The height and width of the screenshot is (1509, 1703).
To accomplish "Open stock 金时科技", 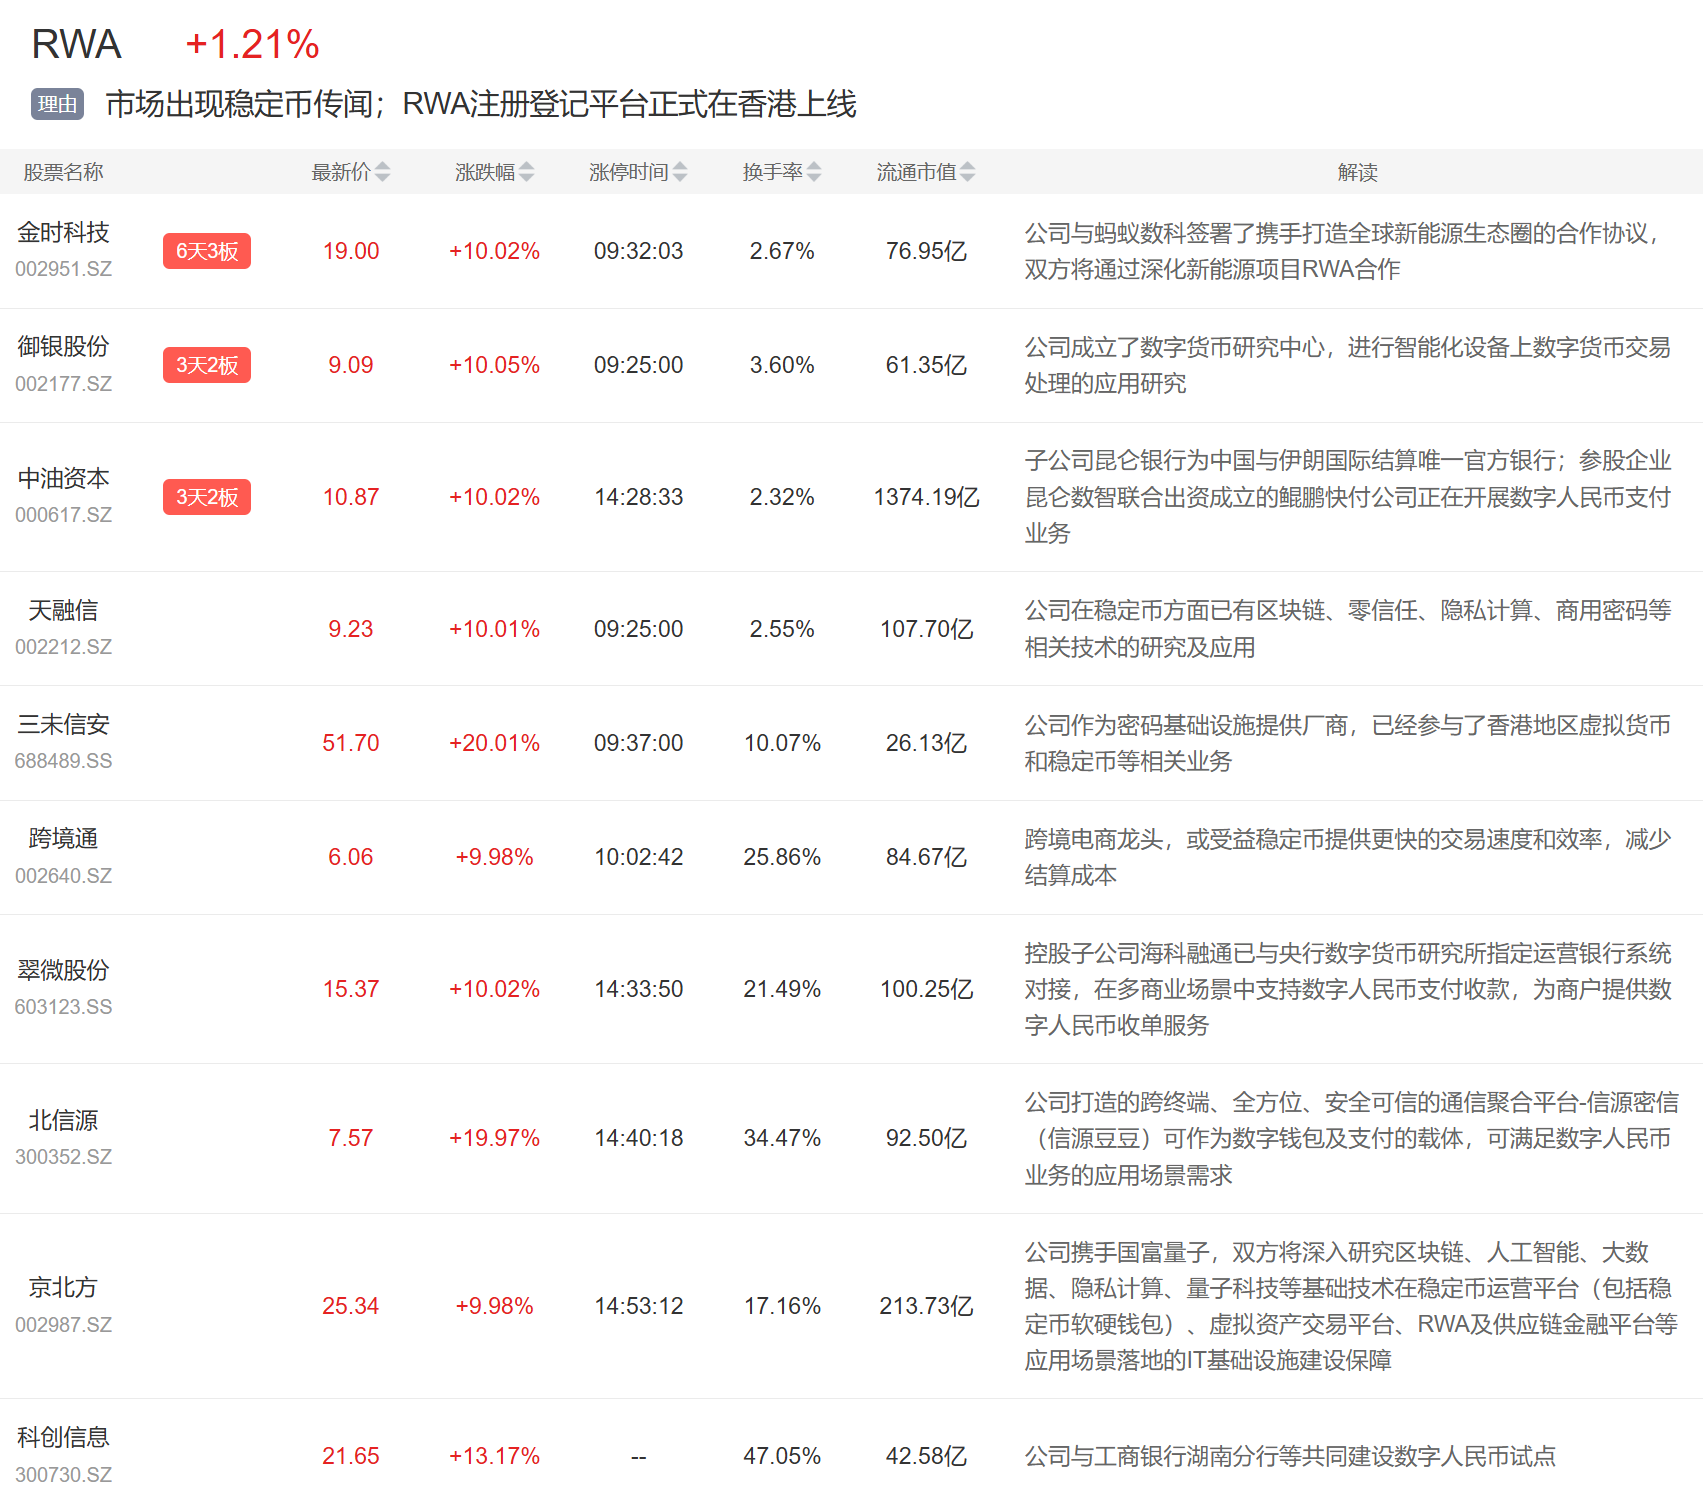I will coord(63,232).
